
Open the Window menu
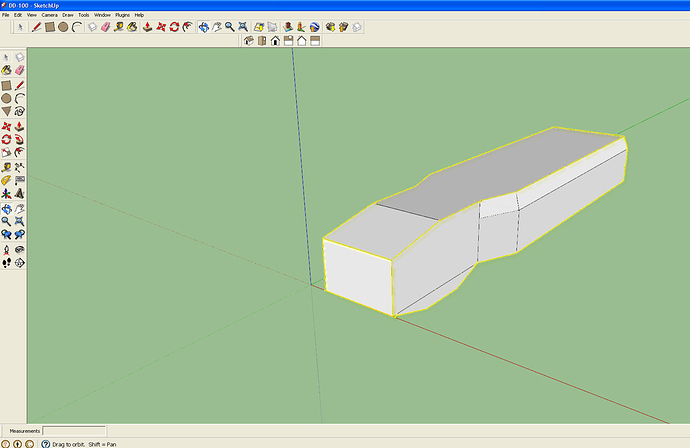(x=102, y=15)
